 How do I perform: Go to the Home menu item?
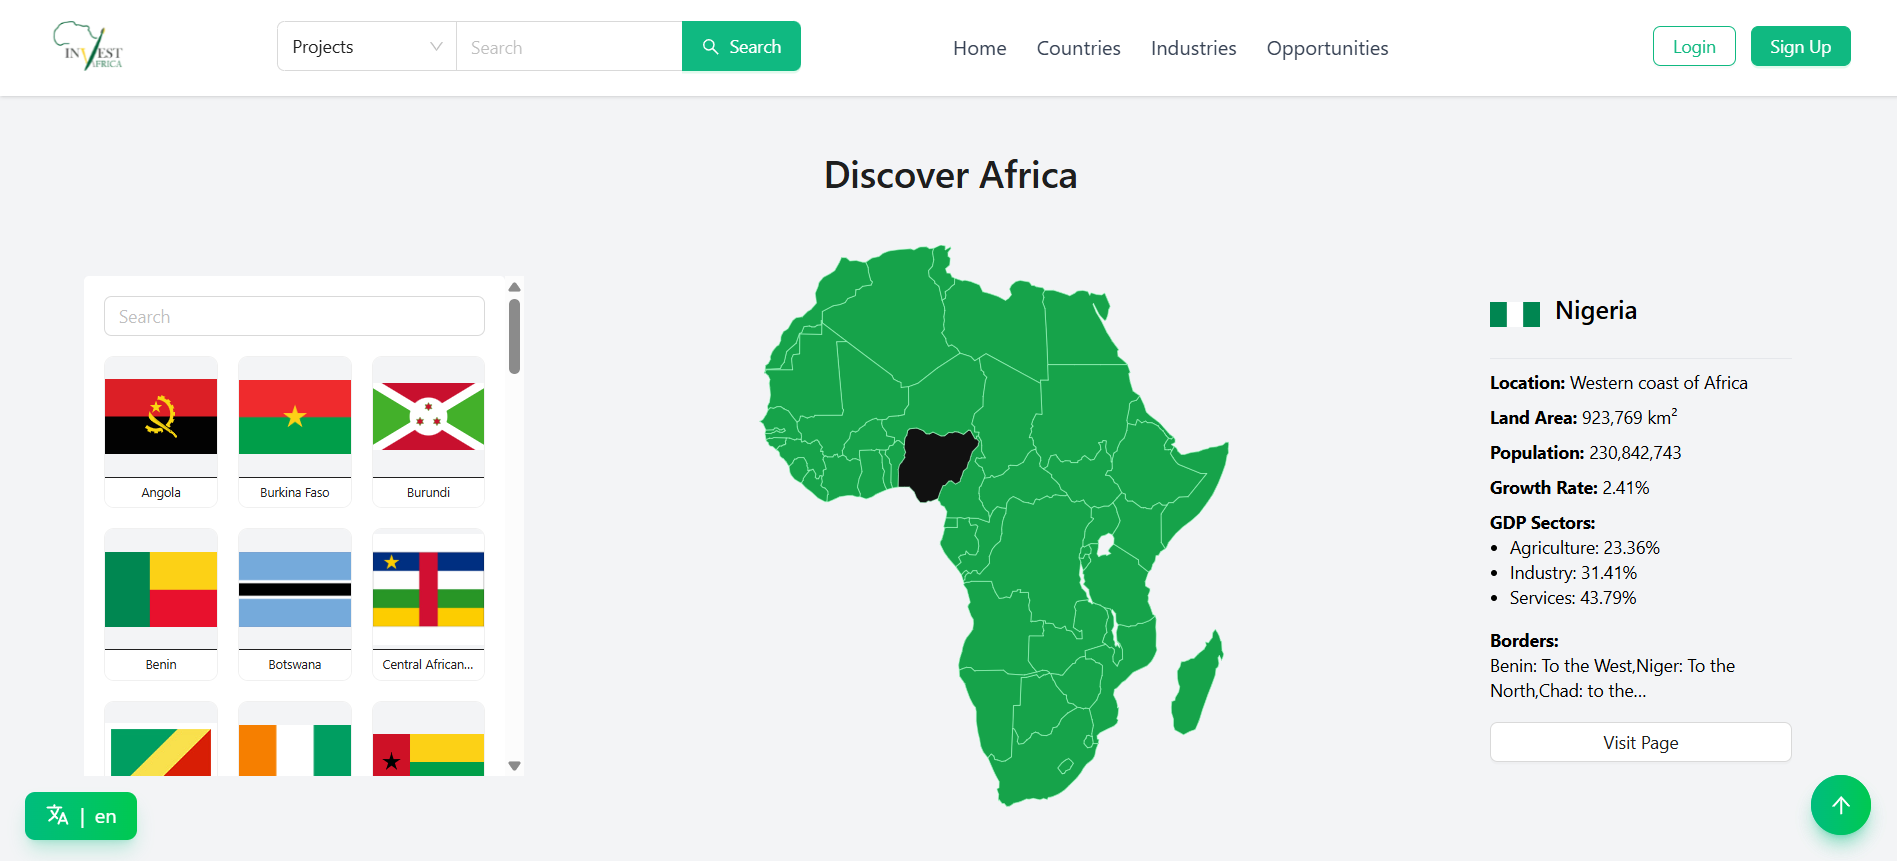pos(979,48)
